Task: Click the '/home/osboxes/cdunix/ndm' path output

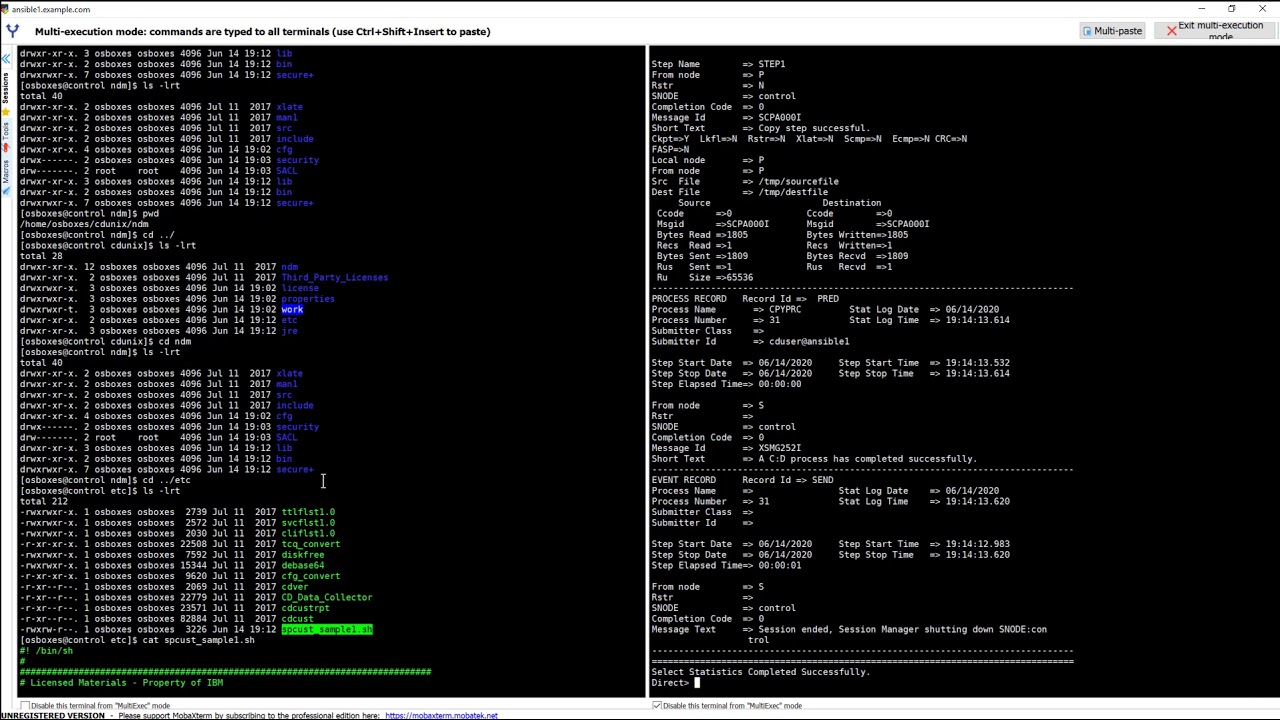Action: click(x=84, y=224)
